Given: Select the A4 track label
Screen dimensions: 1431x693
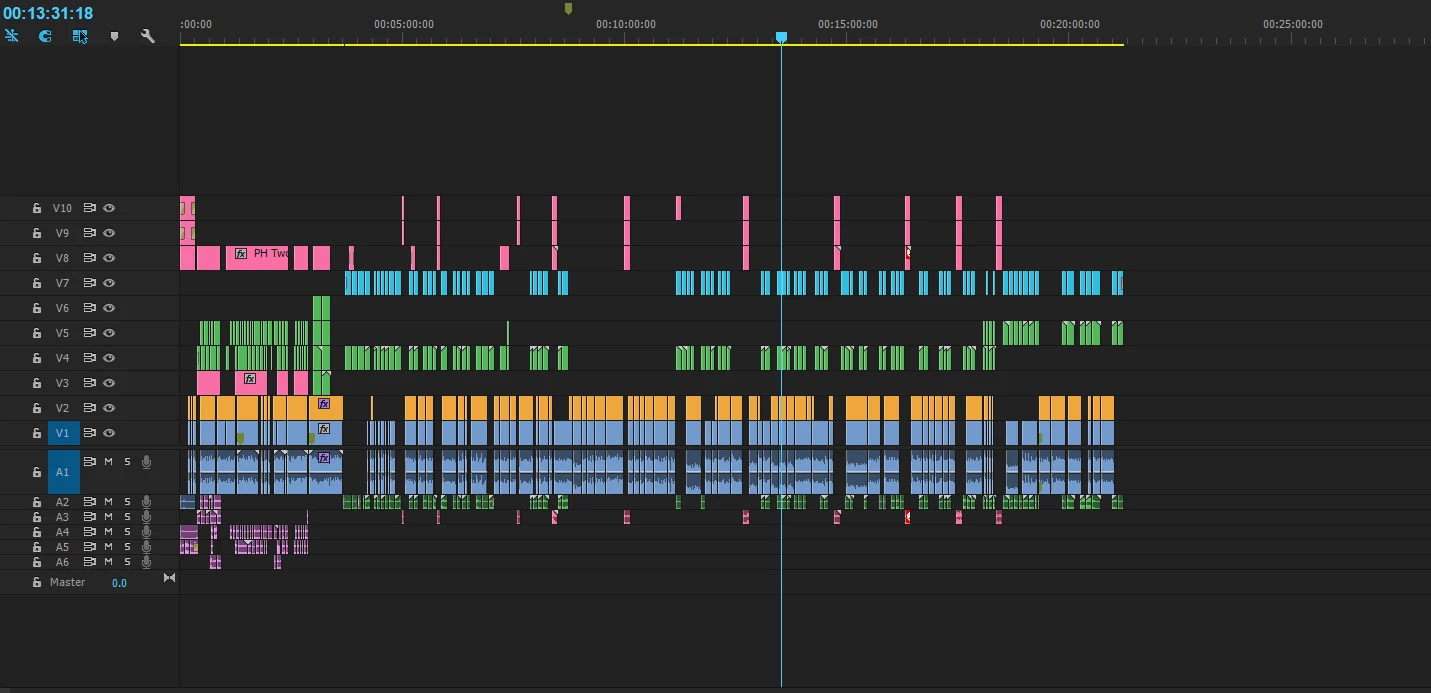Looking at the screenshot, I should [x=62, y=532].
